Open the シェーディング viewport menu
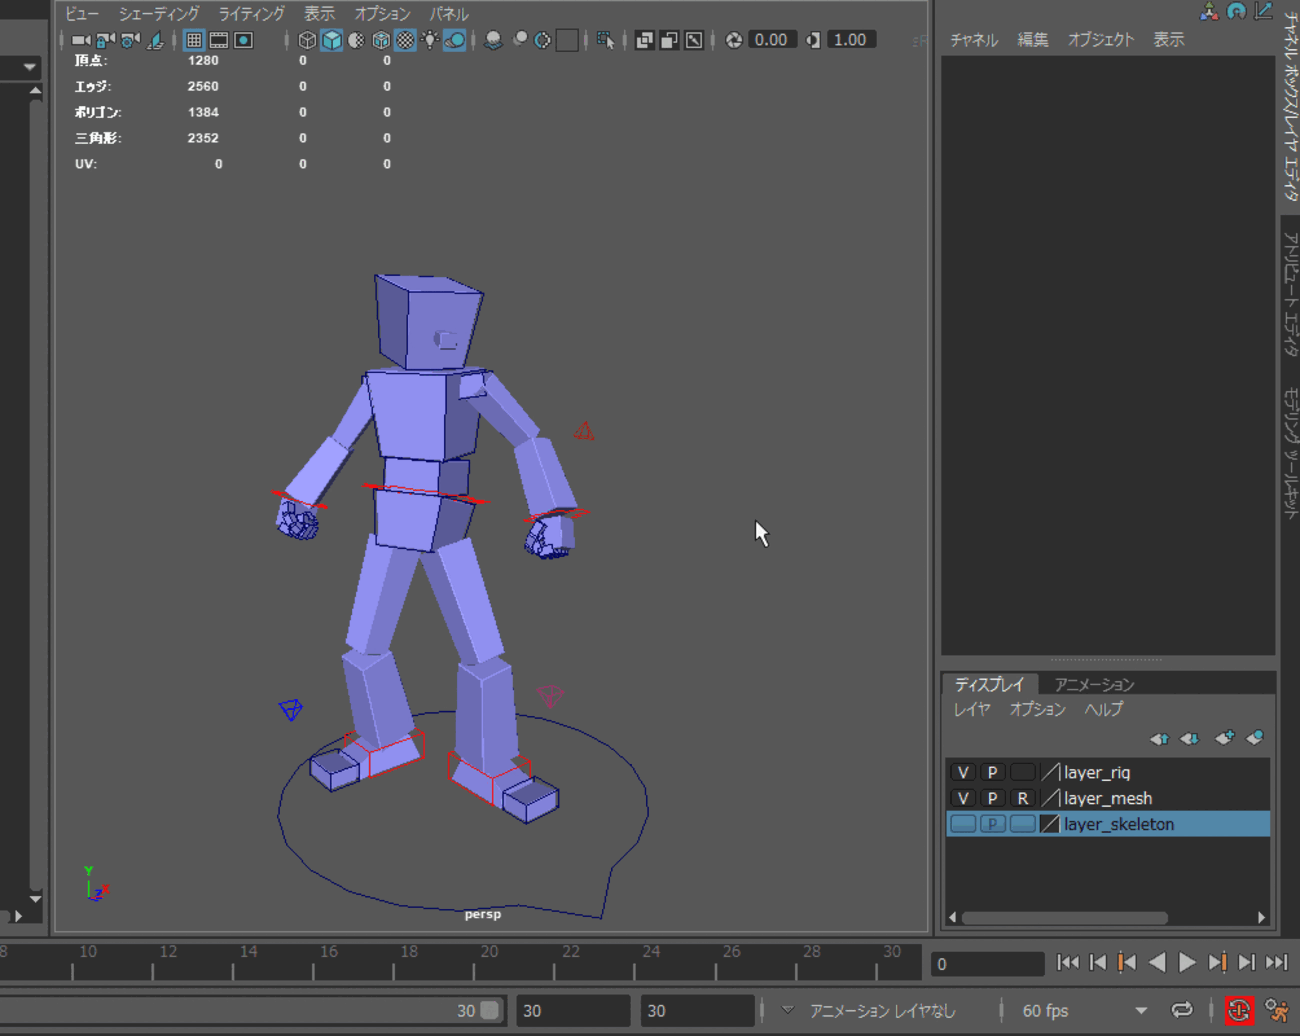The image size is (1300, 1036). pyautogui.click(x=159, y=14)
